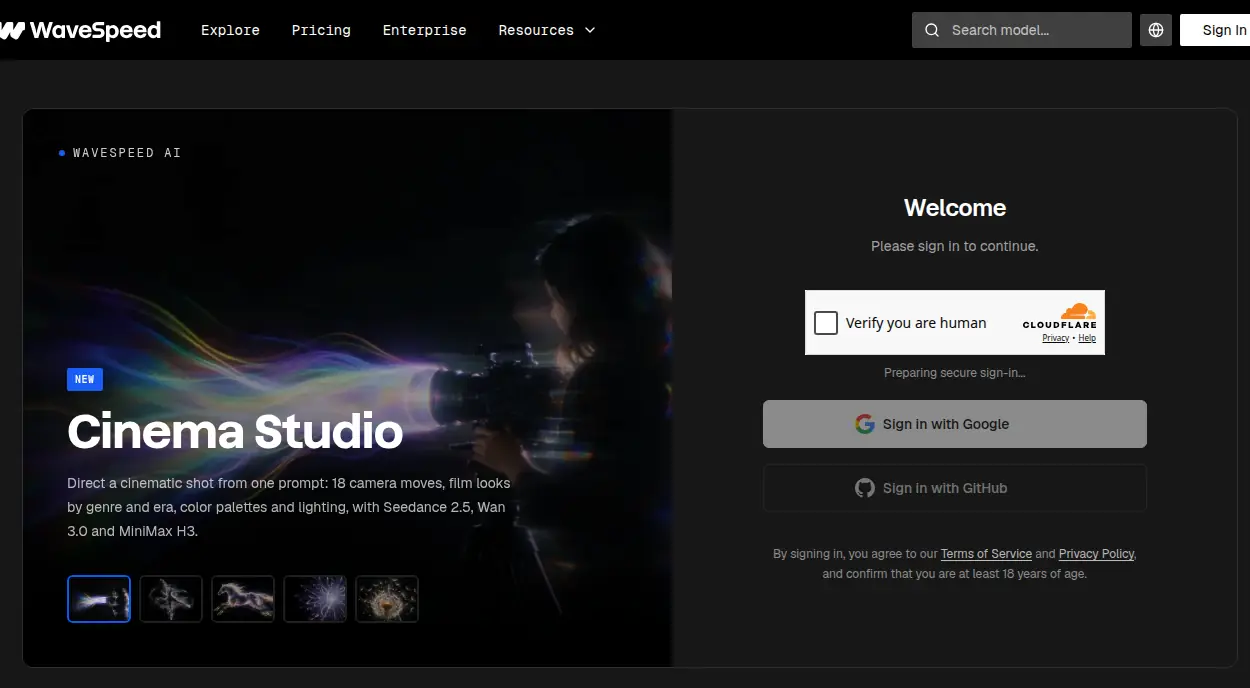This screenshot has height=688, width=1250.
Task: Click the Sign In button
Action: [x=1215, y=30]
